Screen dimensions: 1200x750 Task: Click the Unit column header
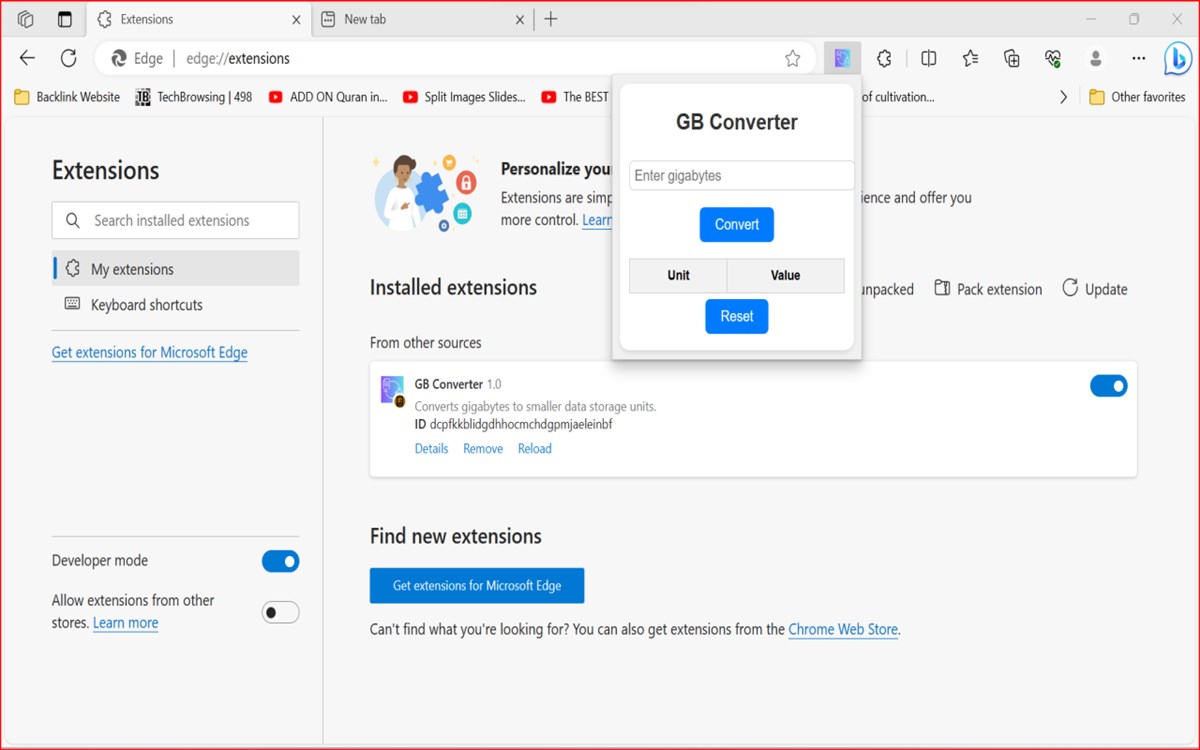point(678,275)
